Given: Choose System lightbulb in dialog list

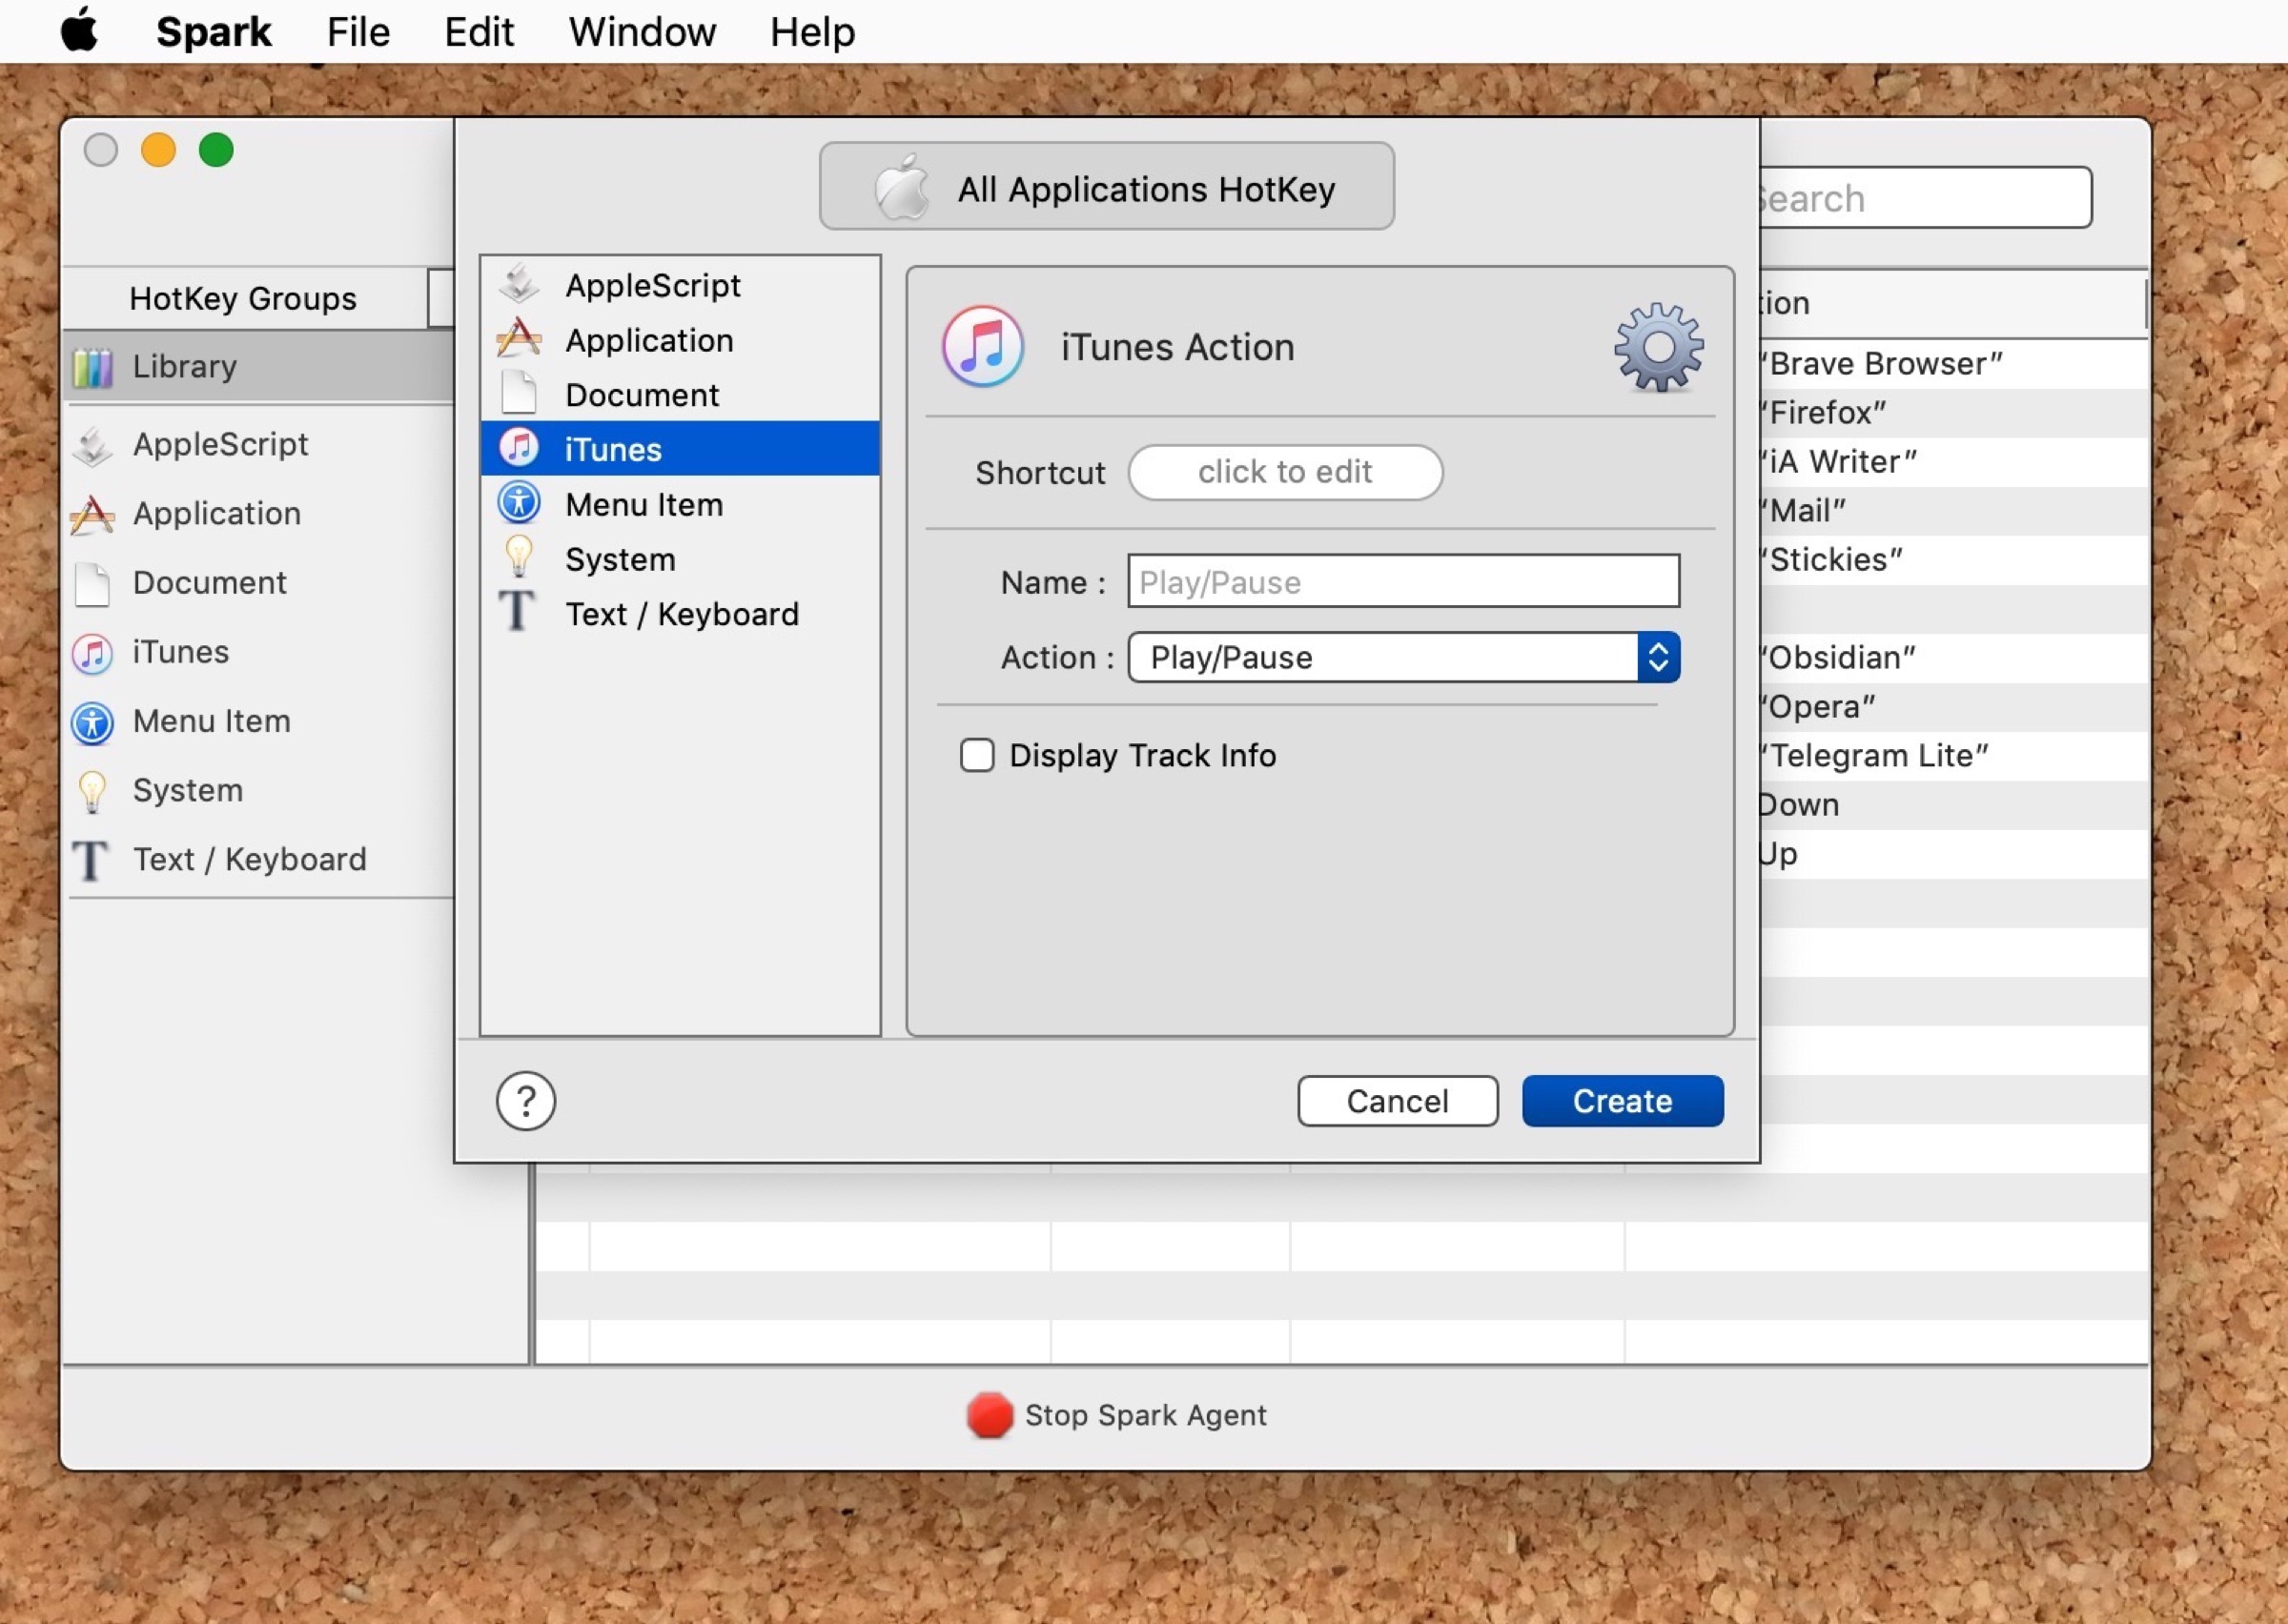Looking at the screenshot, I should click(x=519, y=558).
